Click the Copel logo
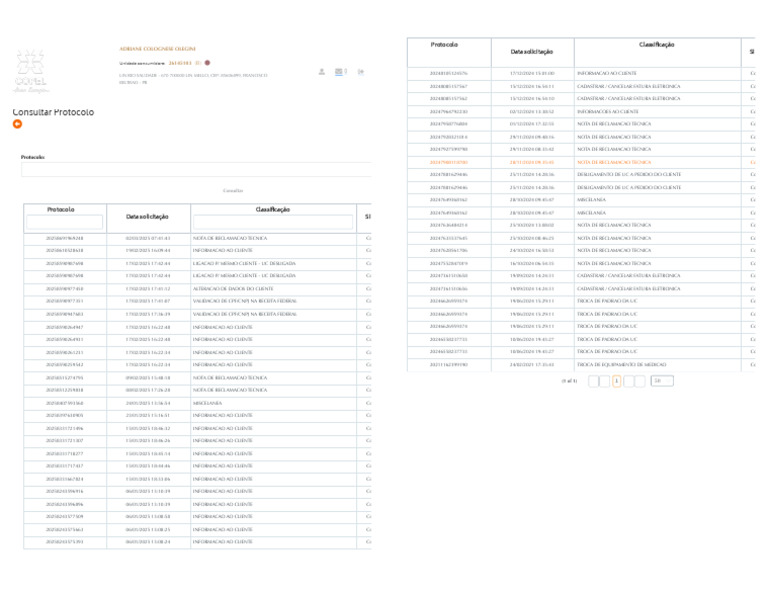The width and height of the screenshot is (768, 594). pos(30,71)
